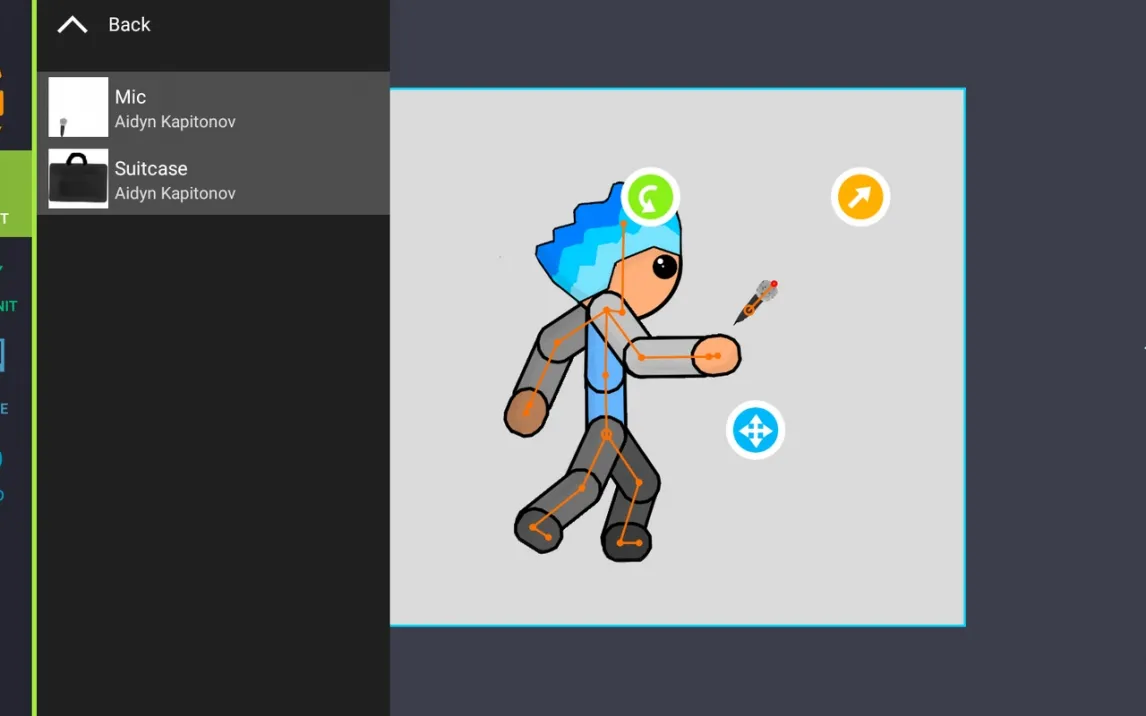
Task: Choose the Suitcase item name
Action: click(151, 169)
